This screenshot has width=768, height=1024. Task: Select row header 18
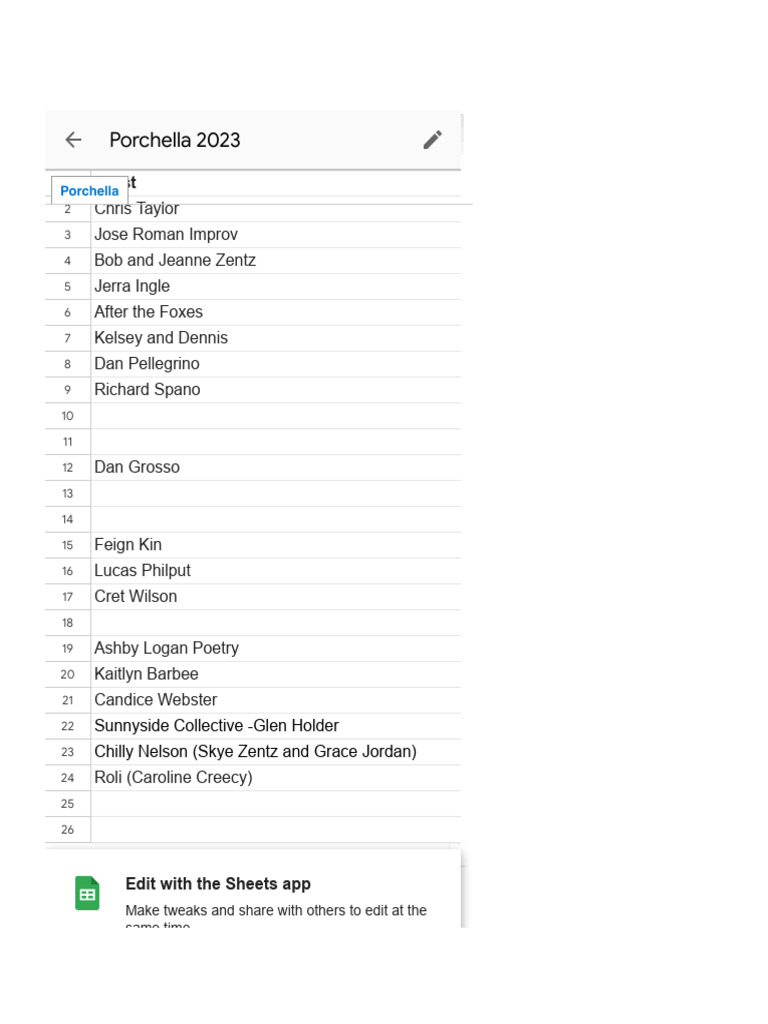(x=68, y=623)
